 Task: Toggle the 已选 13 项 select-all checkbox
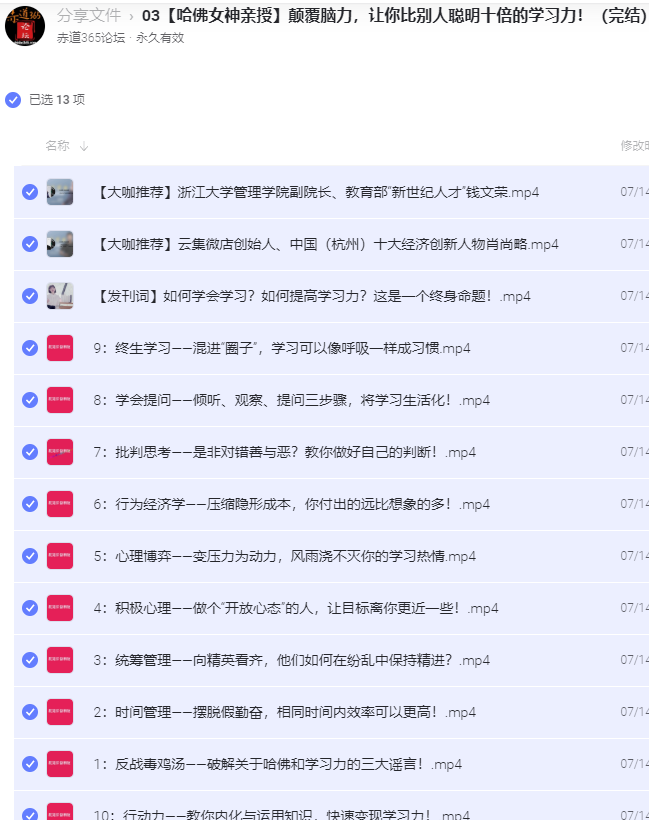pyautogui.click(x=13, y=100)
